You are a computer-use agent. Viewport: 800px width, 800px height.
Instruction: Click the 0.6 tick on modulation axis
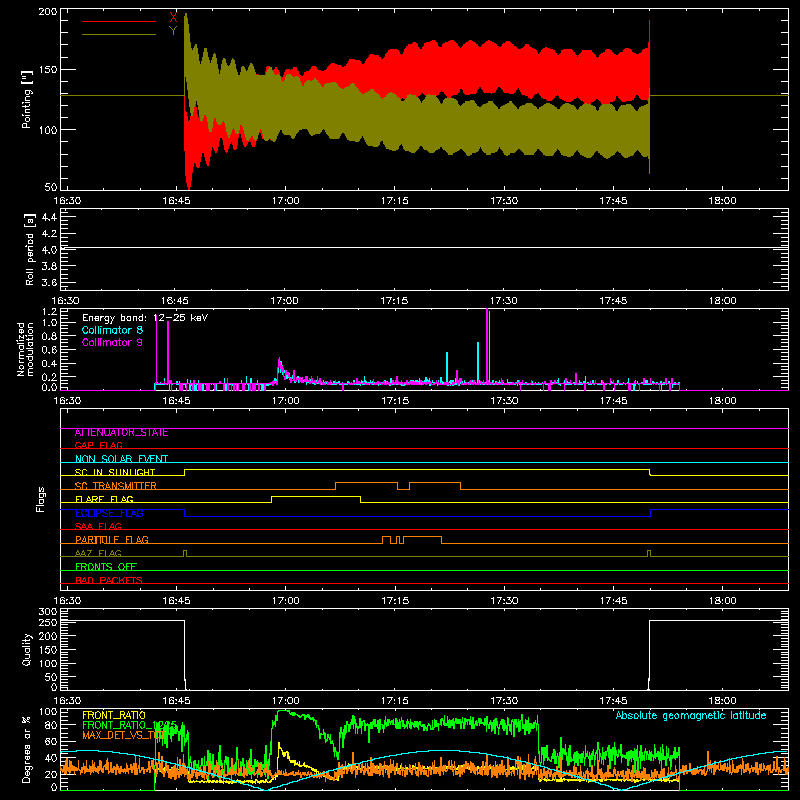(49, 350)
